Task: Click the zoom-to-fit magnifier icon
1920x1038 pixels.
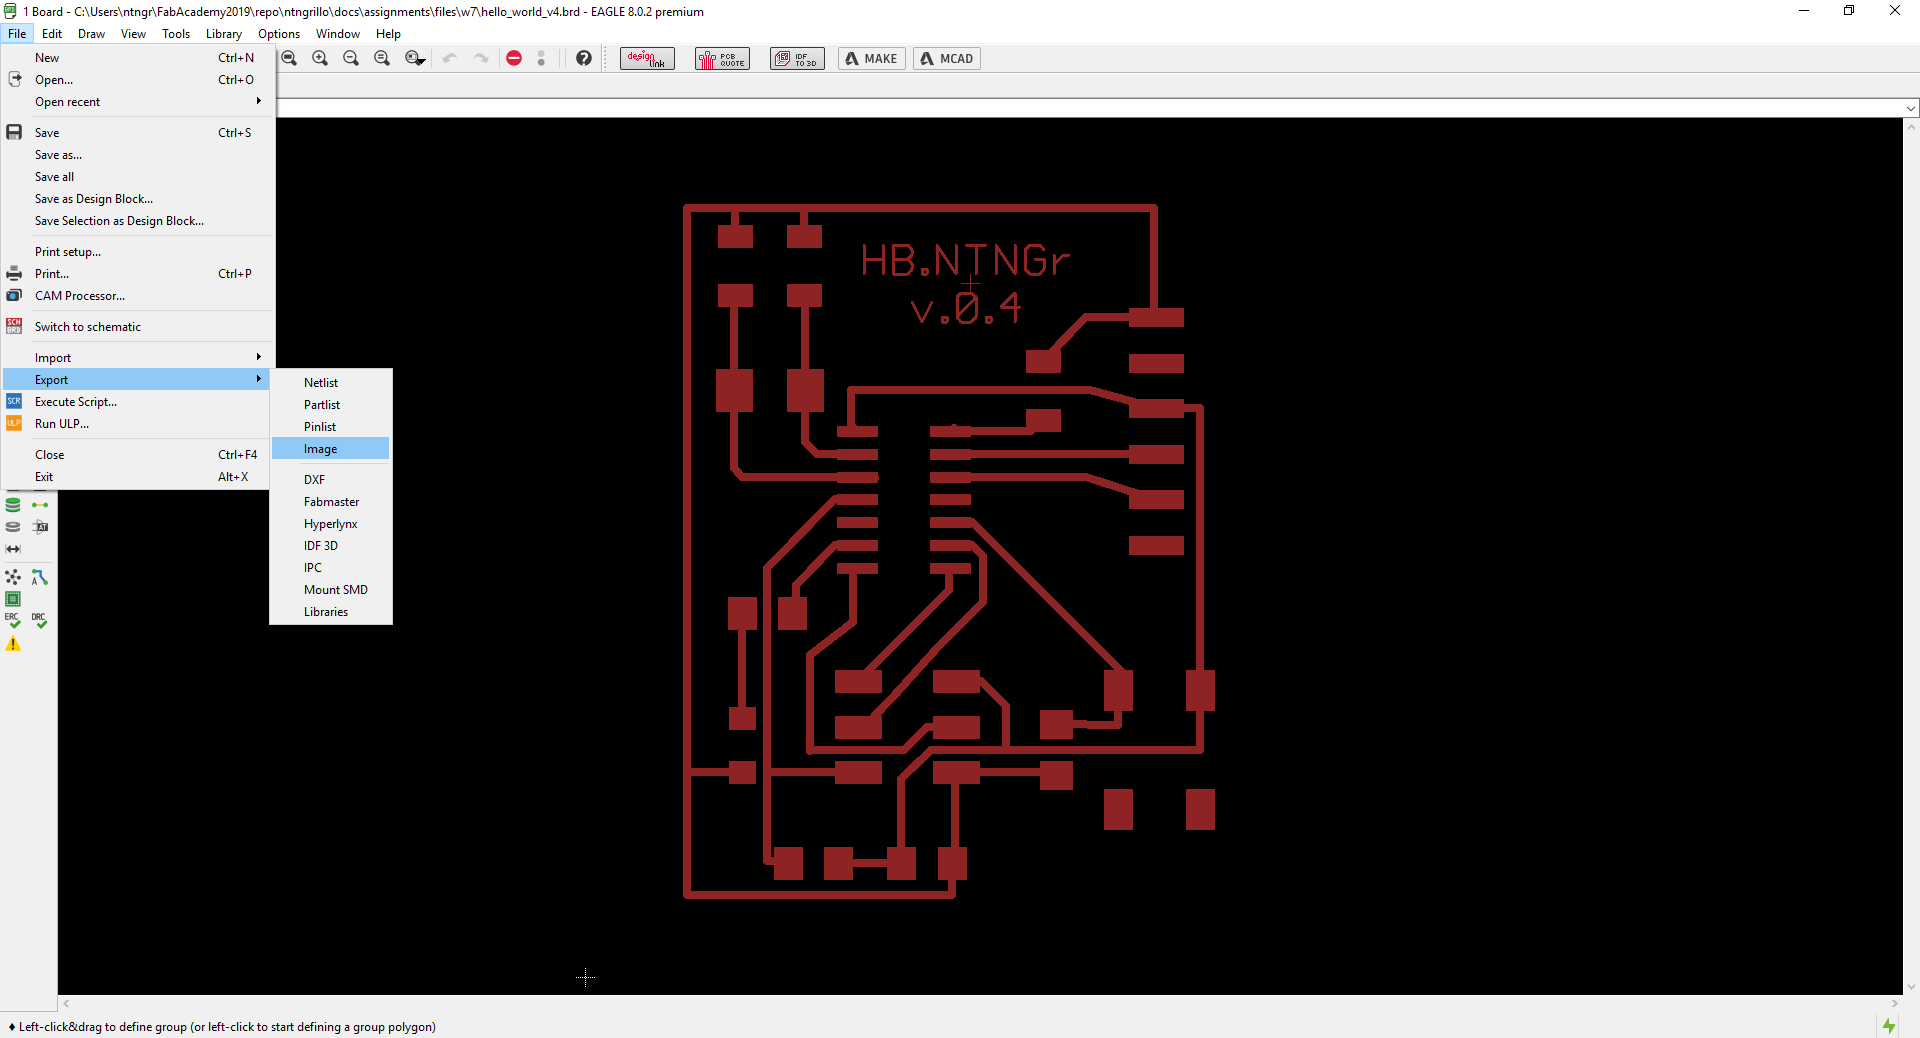Action: point(289,58)
